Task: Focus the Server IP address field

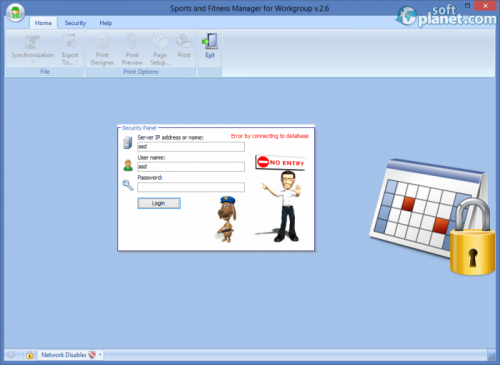Action: pyautogui.click(x=191, y=147)
